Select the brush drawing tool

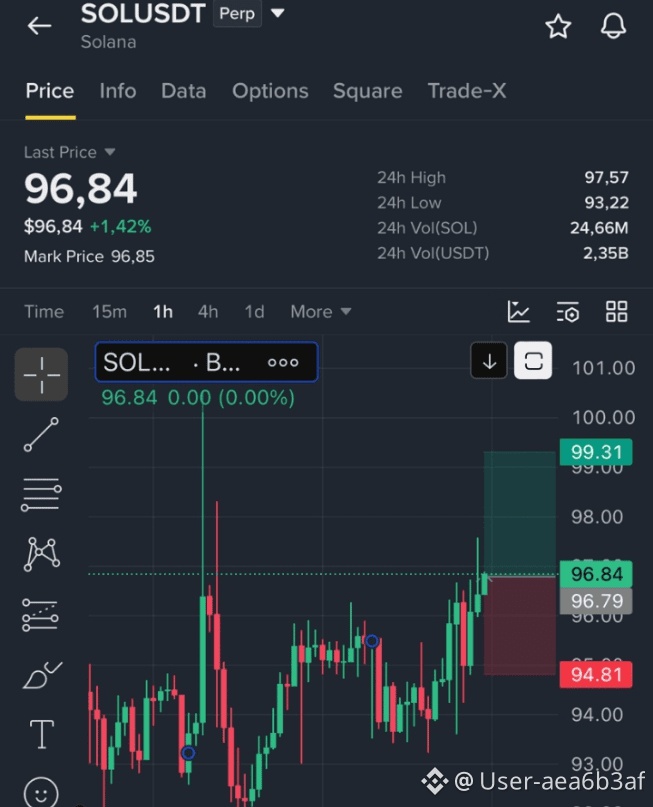[43, 675]
